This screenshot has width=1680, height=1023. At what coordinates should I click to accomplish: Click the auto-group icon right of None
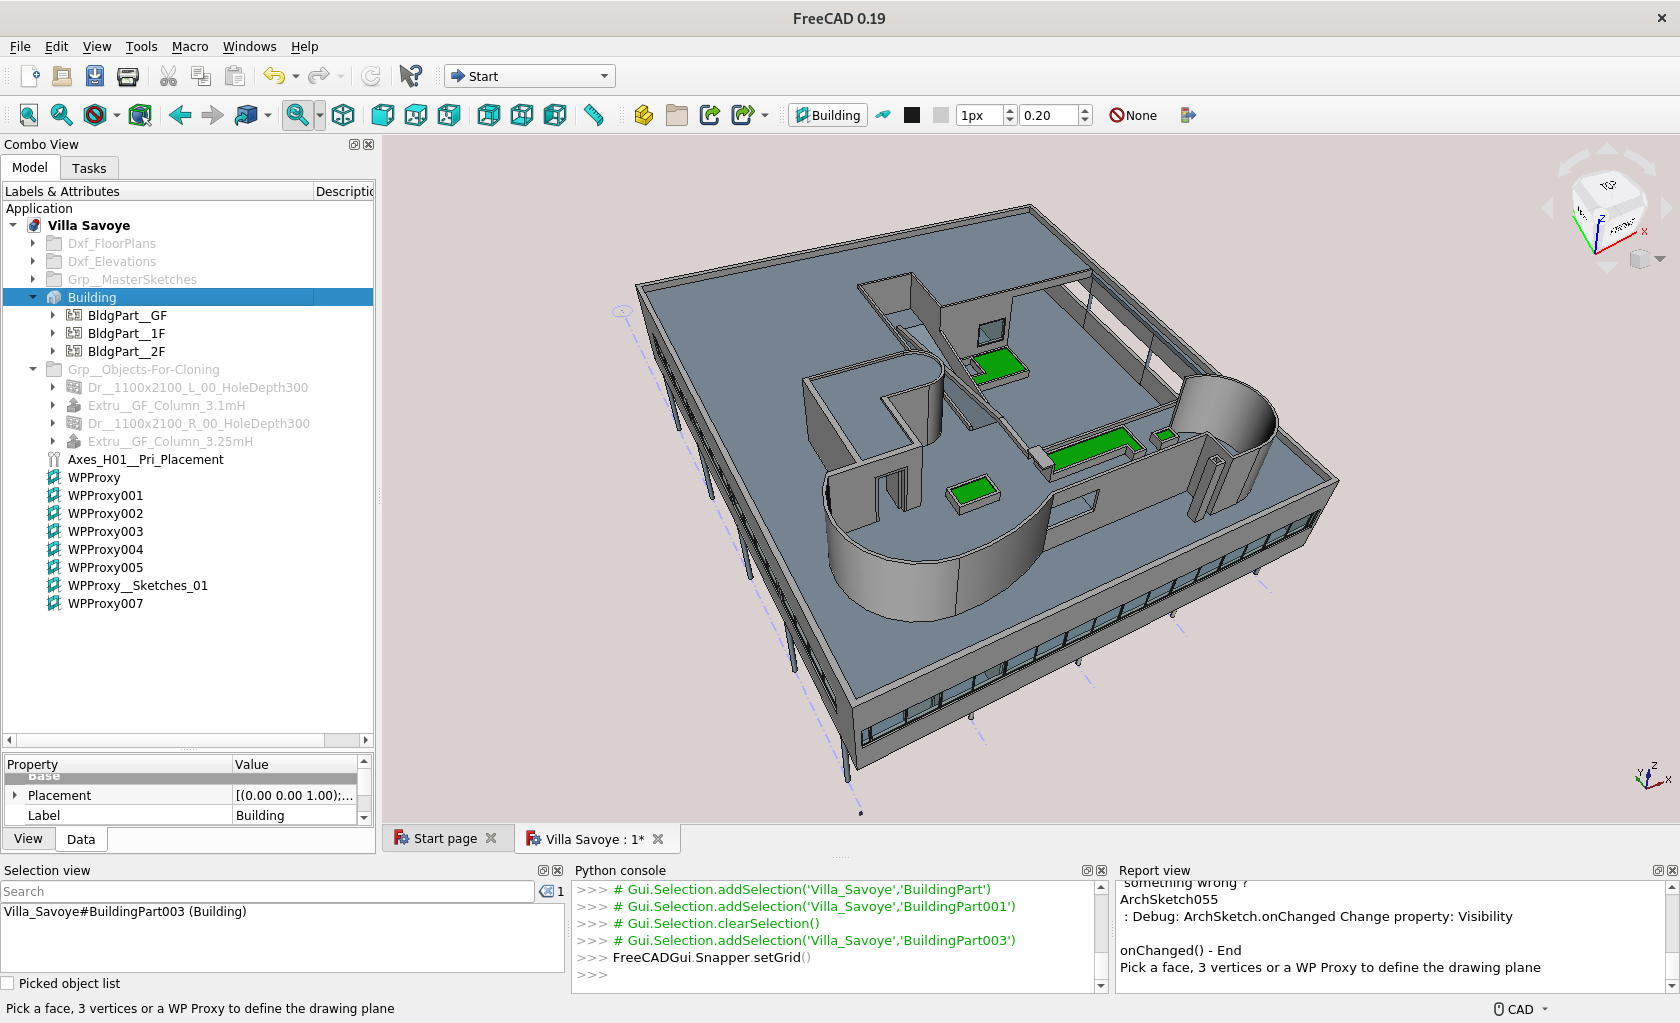point(1188,115)
